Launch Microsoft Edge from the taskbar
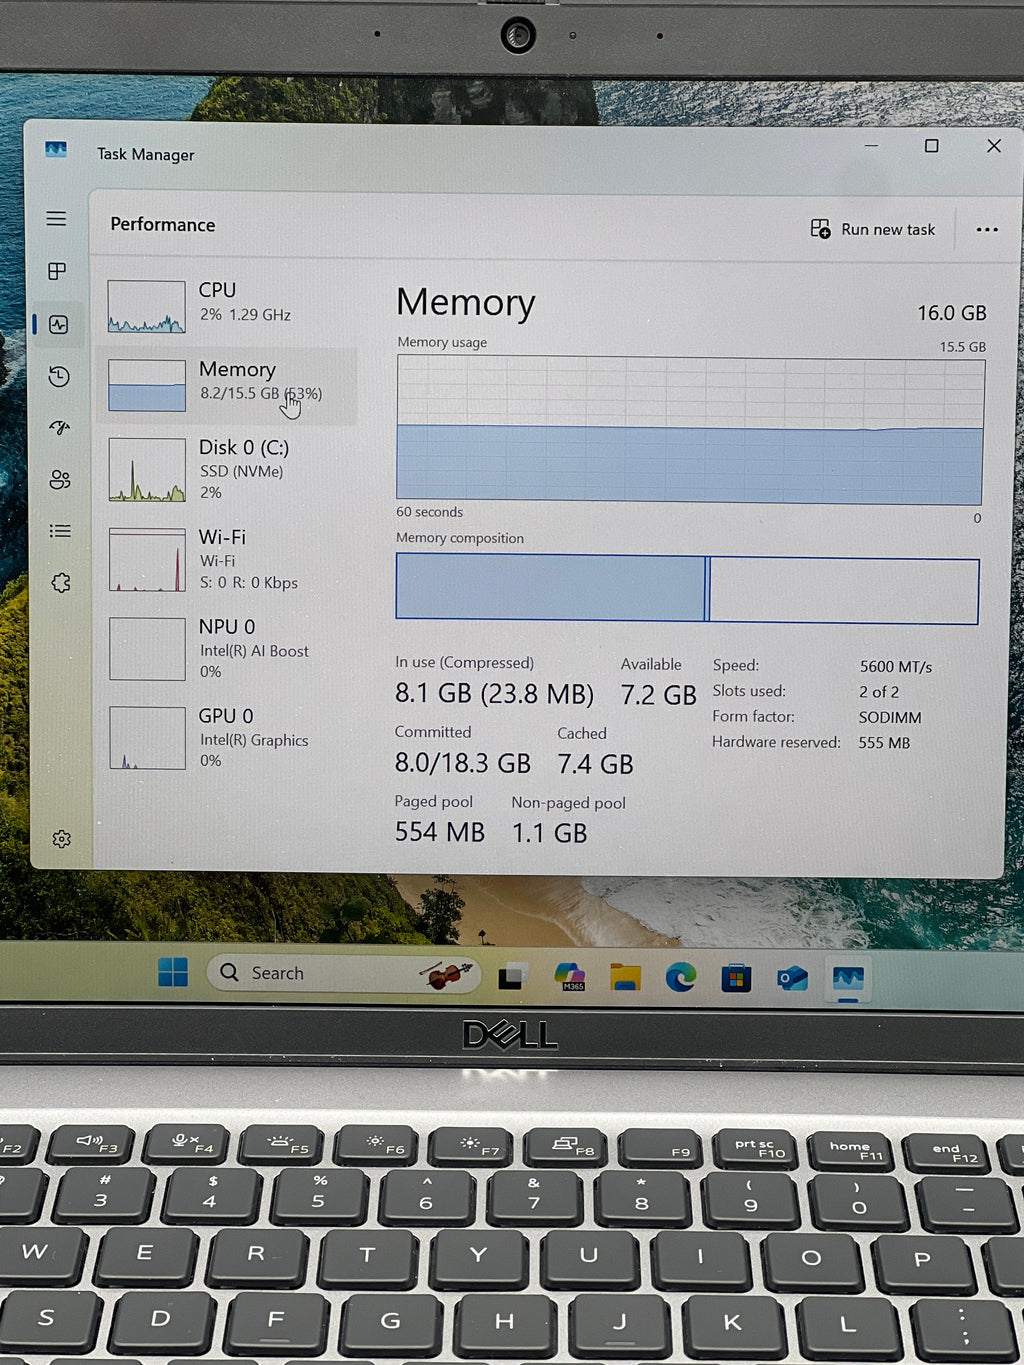This screenshot has height=1365, width=1024. click(681, 977)
